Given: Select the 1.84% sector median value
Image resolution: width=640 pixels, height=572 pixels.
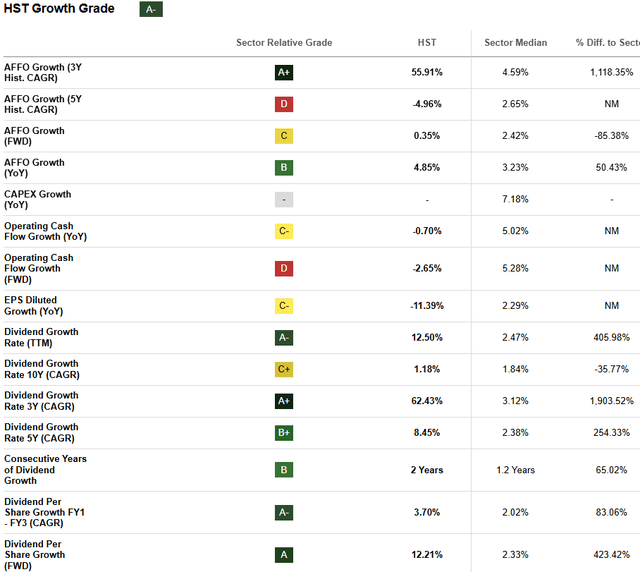Looking at the screenshot, I should [x=516, y=369].
